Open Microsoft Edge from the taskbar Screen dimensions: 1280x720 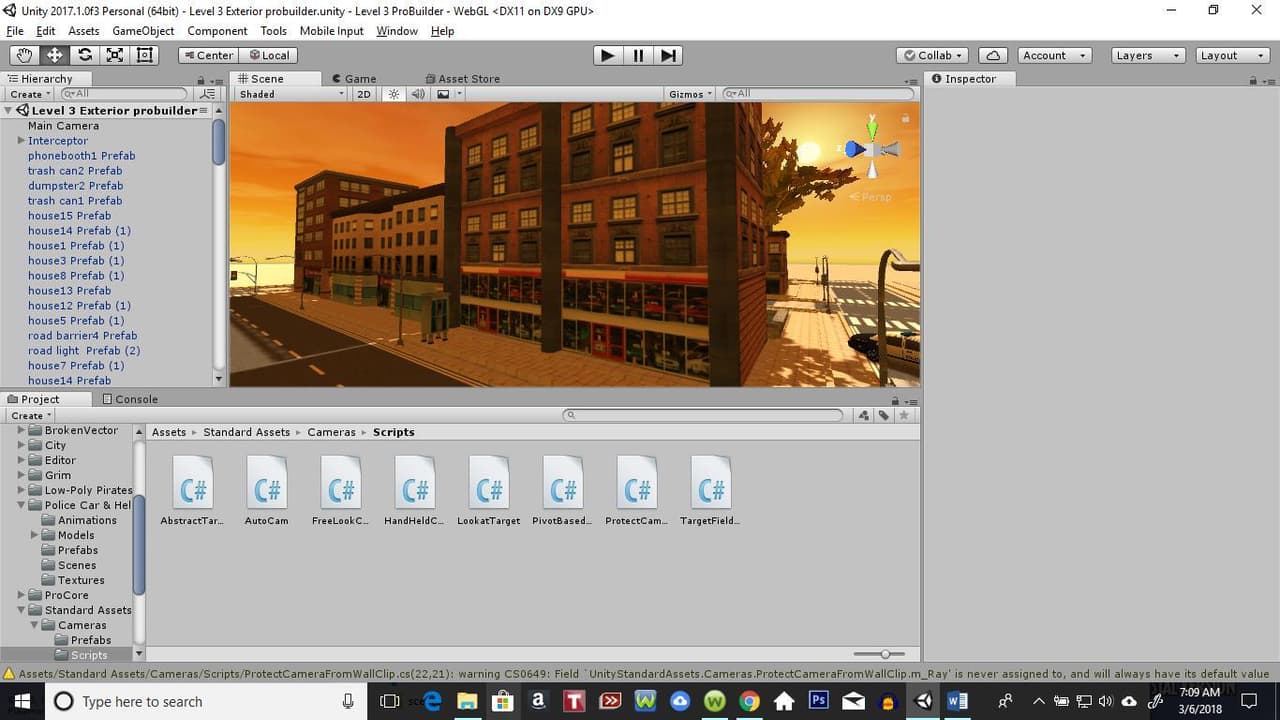pyautogui.click(x=433, y=701)
